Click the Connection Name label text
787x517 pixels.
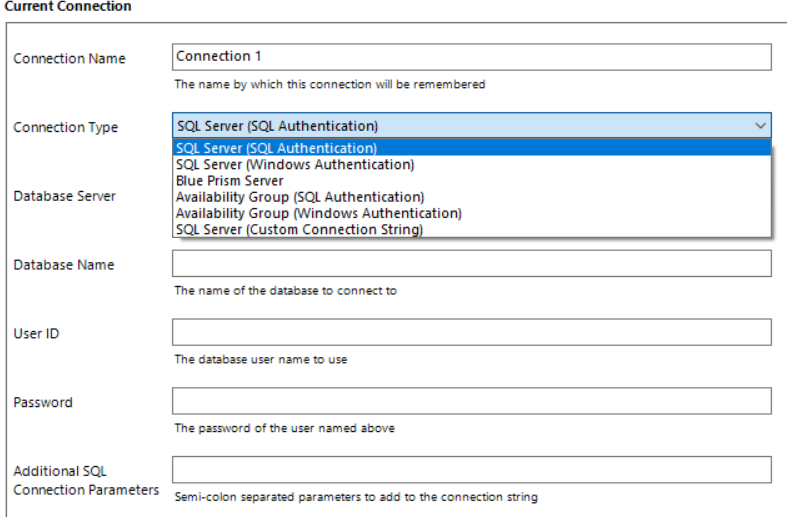click(70, 59)
